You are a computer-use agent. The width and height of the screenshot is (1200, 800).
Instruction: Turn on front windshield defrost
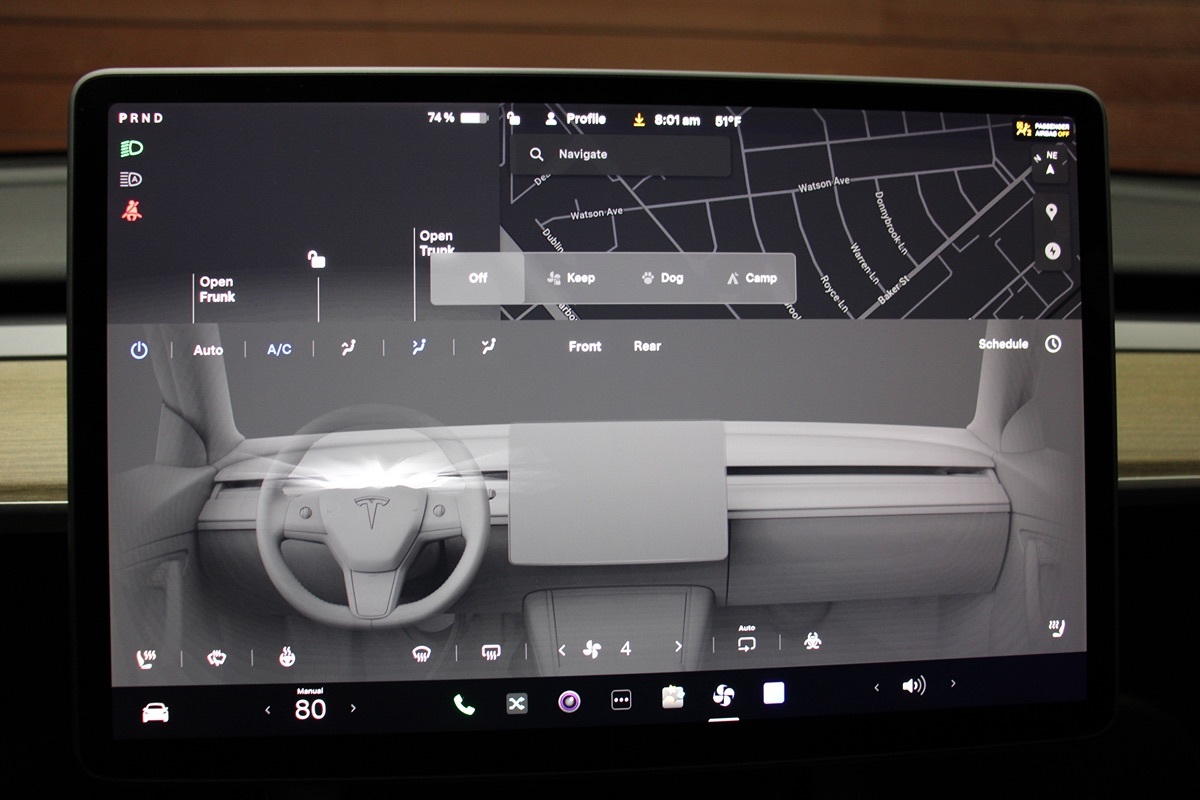coord(422,654)
